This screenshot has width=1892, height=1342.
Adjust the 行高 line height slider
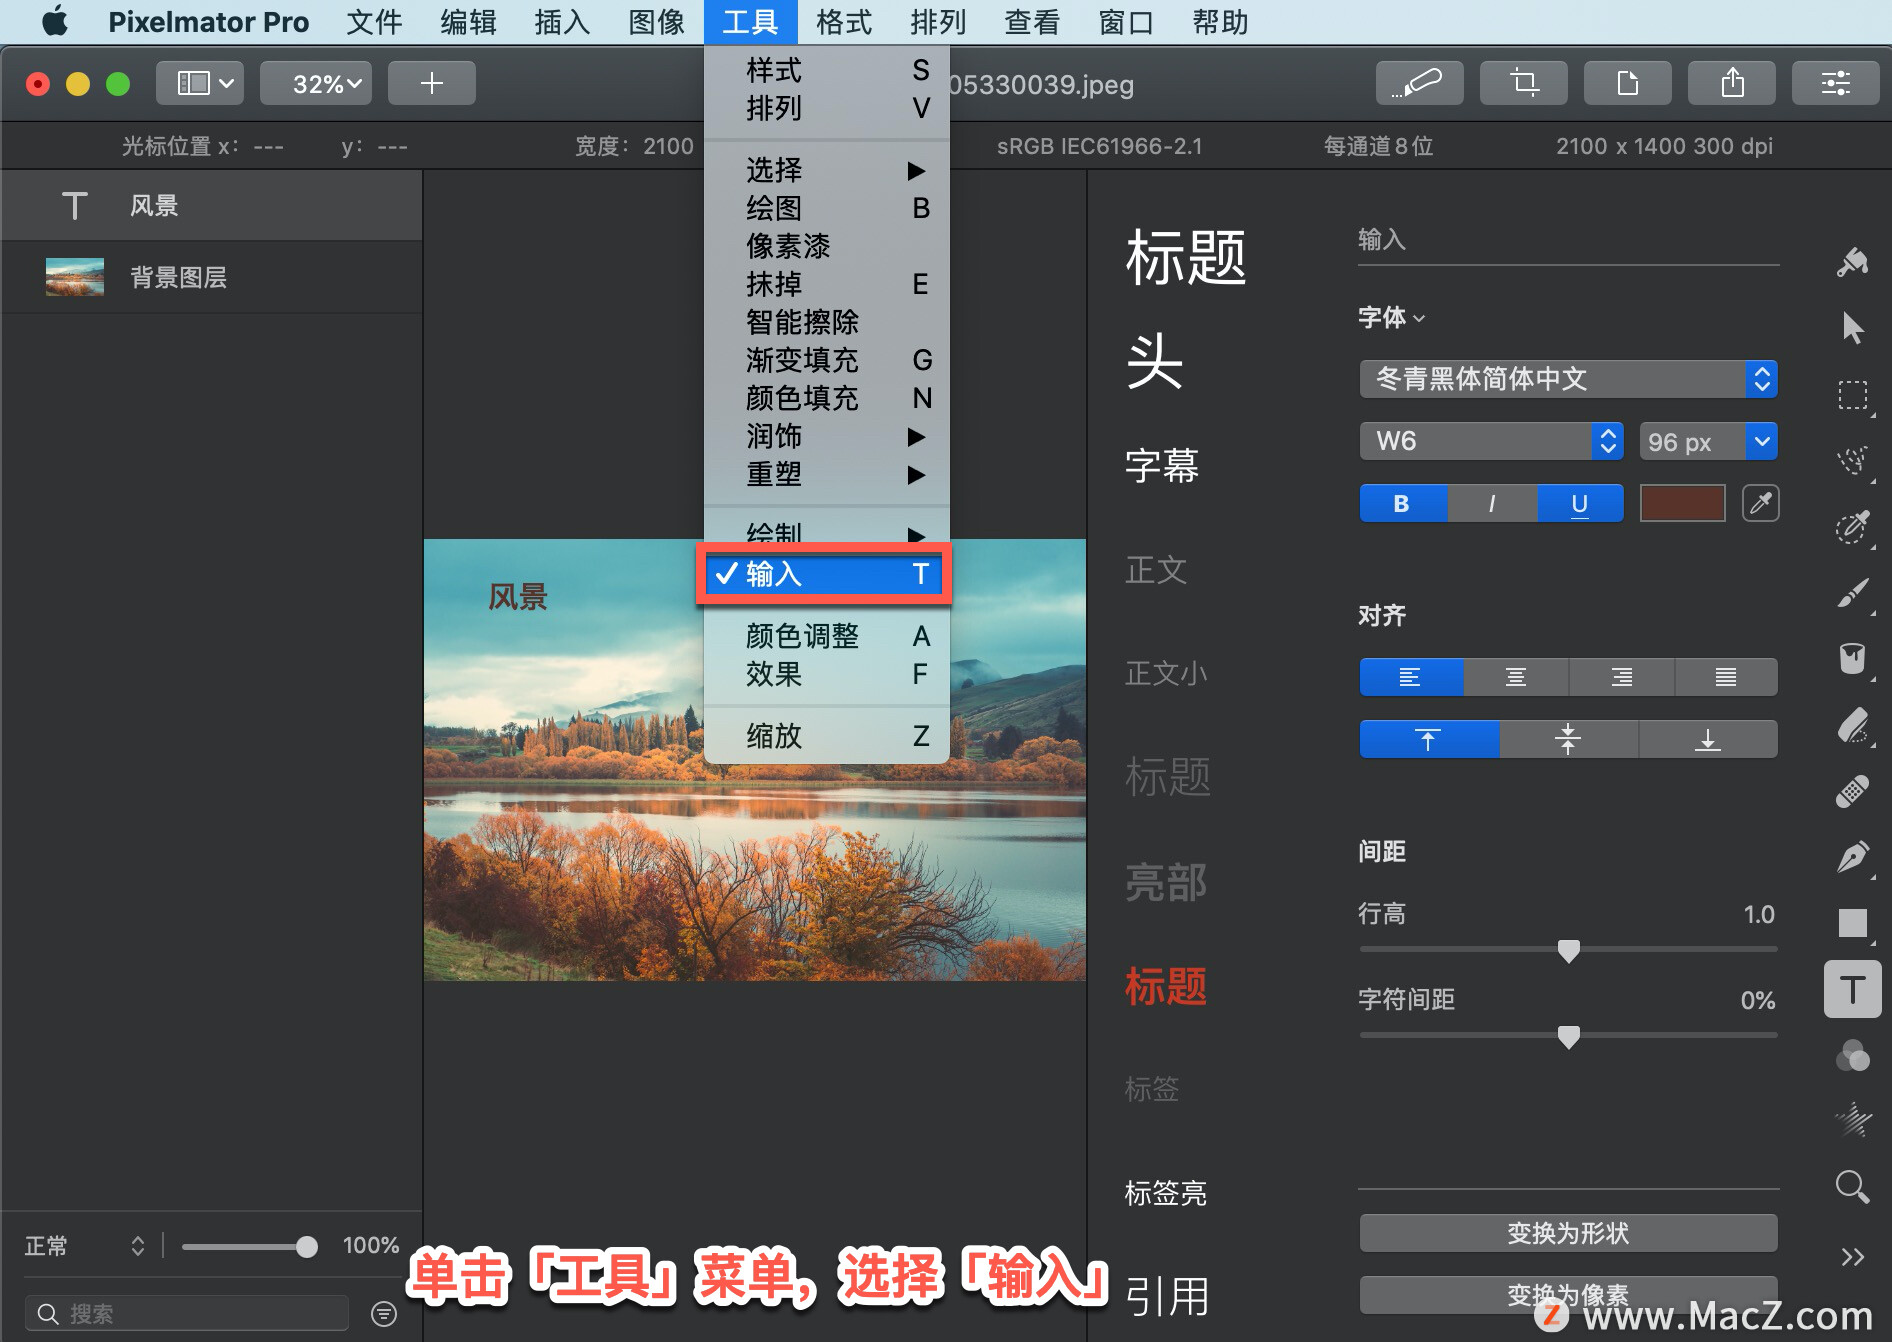1568,950
